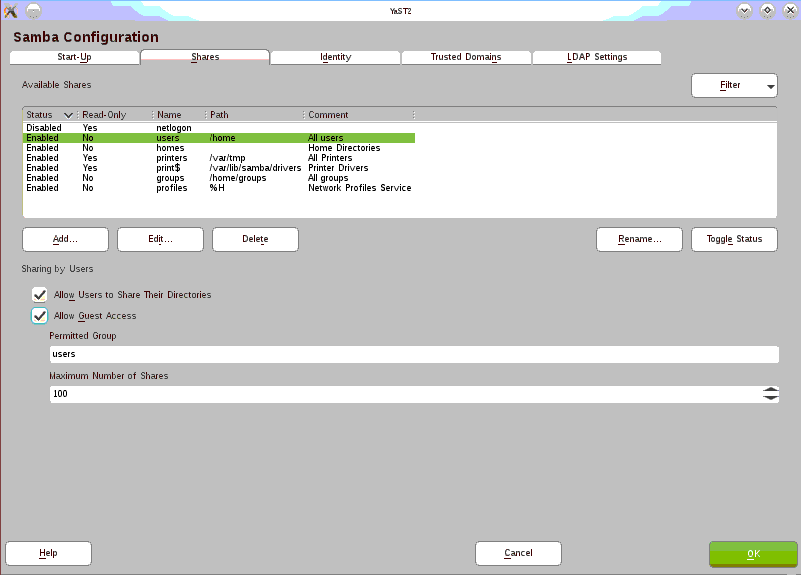Maximize the YaST2 window

click(x=767, y=11)
